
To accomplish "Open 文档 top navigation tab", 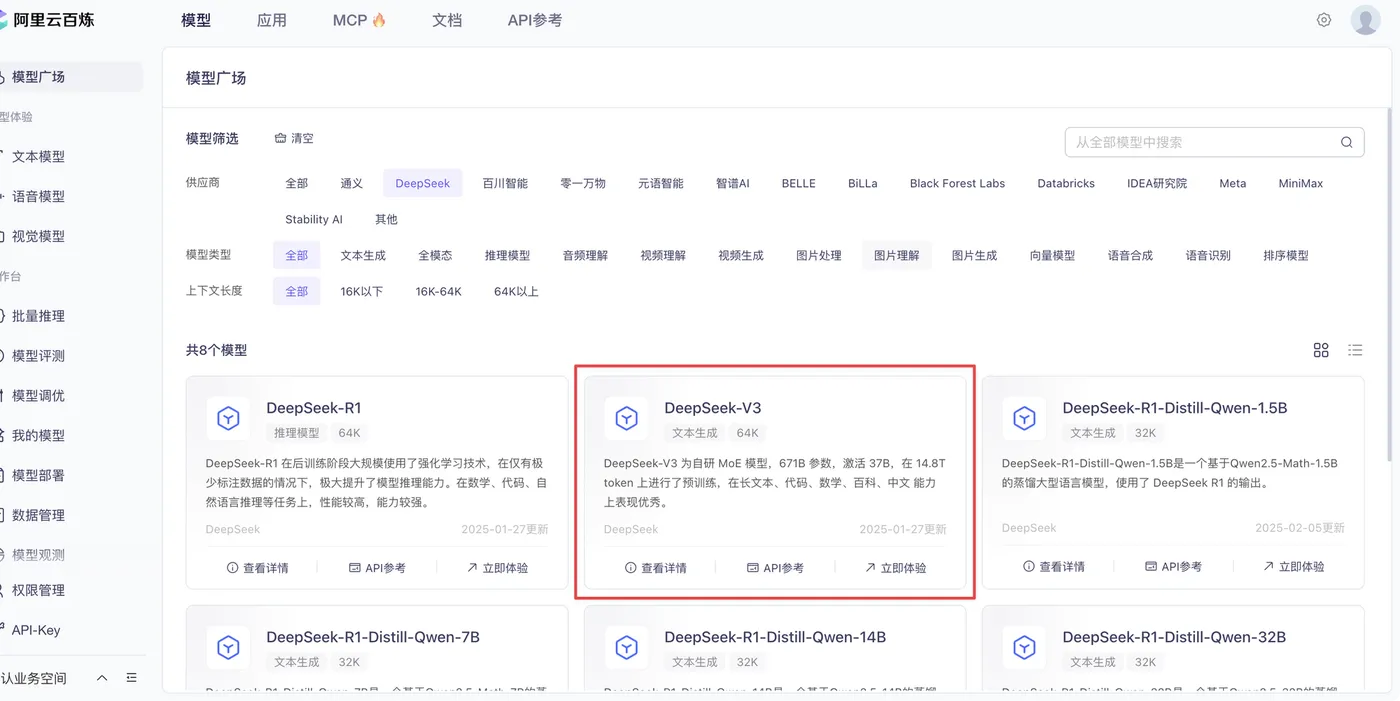I will click(x=447, y=20).
